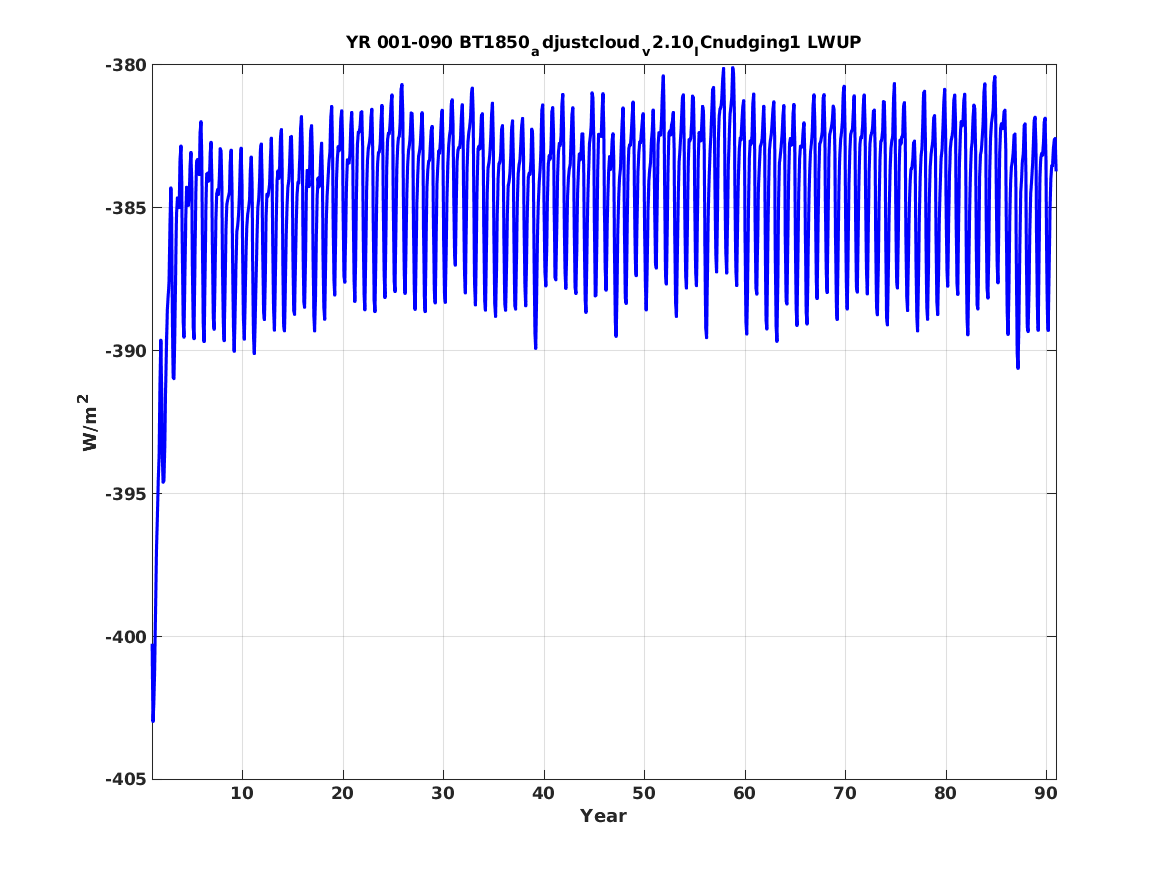1167x875 pixels.
Task: Click the x-axis tick label 10
Action: [242, 794]
